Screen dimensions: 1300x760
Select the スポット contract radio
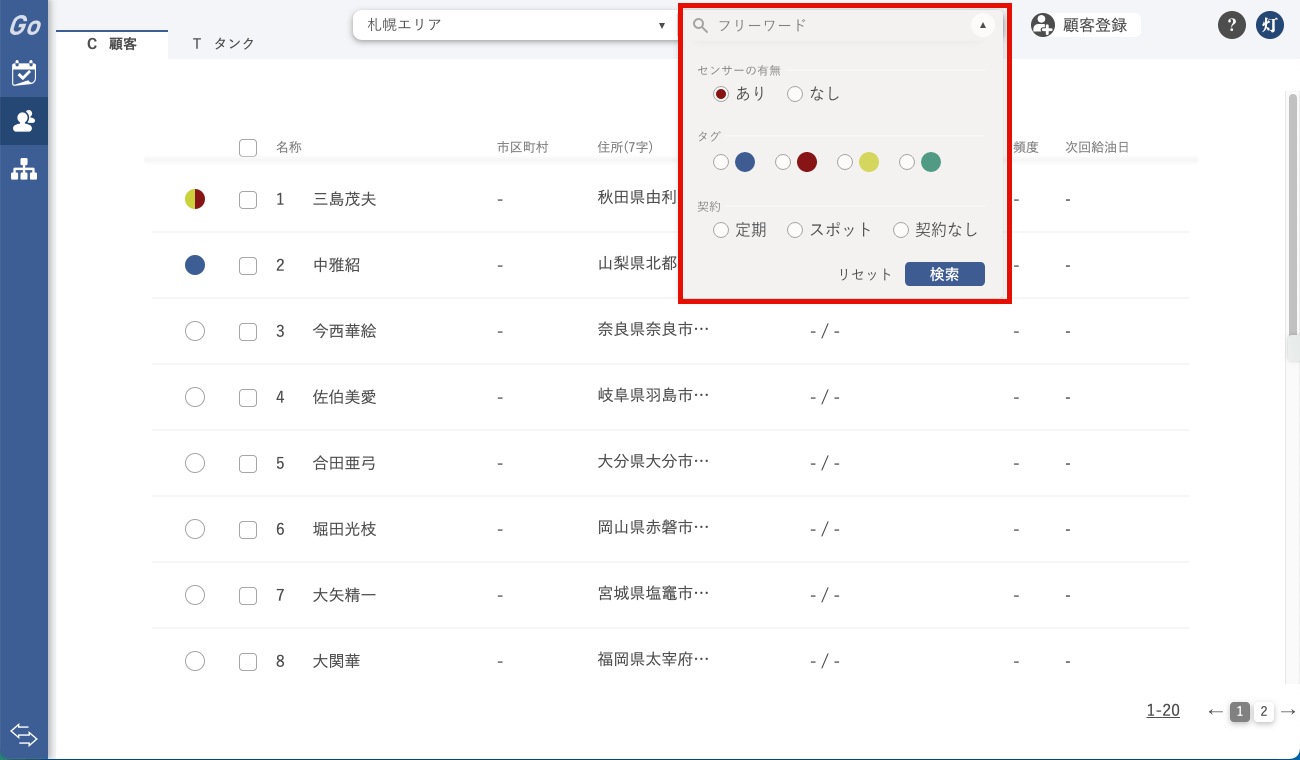tap(795, 230)
